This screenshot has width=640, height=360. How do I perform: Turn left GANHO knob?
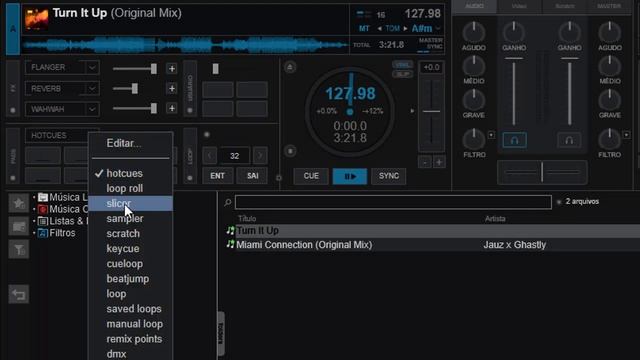(513, 32)
